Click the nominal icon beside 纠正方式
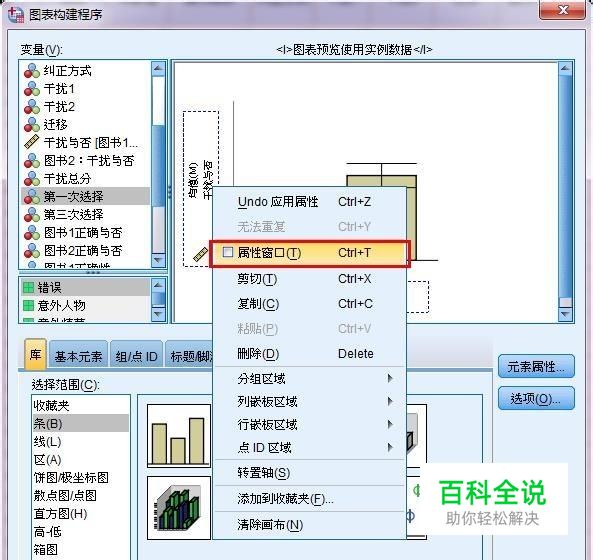 32,71
